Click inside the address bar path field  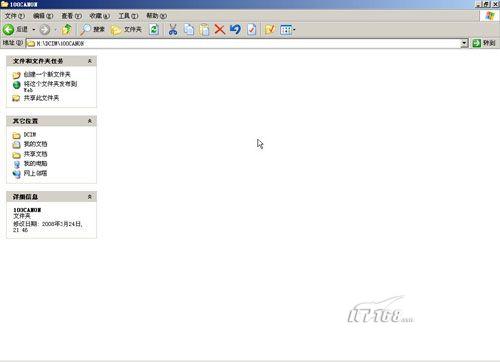click(x=243, y=43)
